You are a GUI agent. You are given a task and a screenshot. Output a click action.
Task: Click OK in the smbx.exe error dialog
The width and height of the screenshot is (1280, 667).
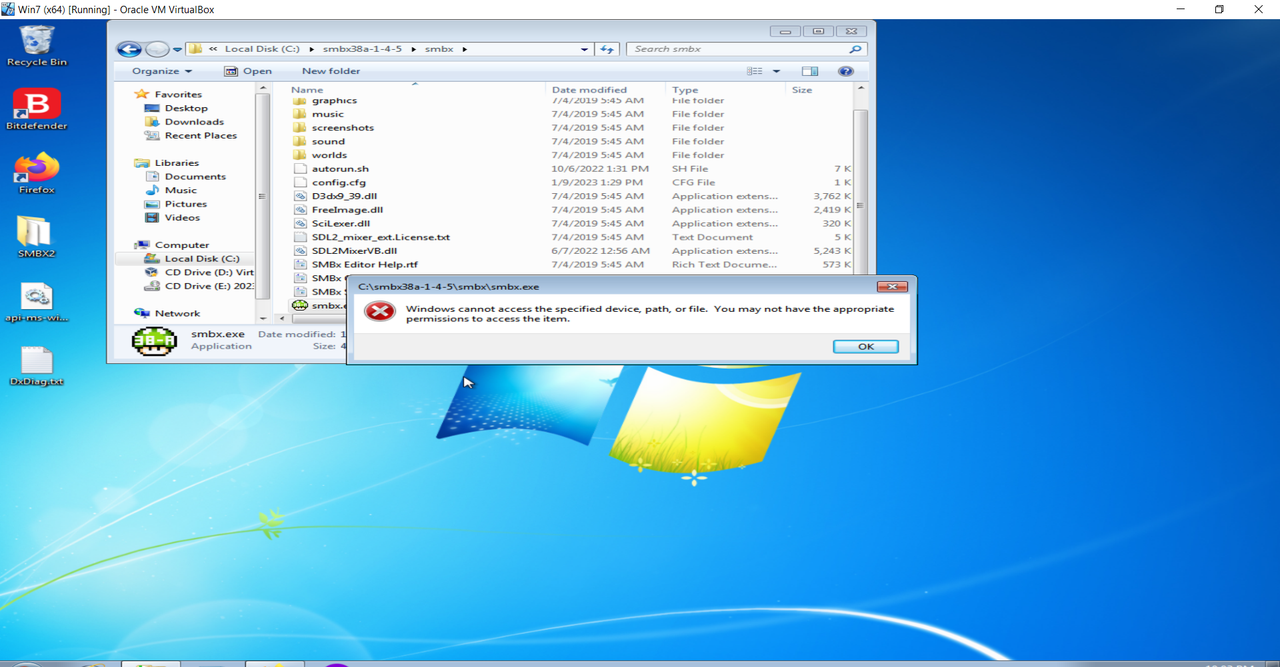(865, 346)
